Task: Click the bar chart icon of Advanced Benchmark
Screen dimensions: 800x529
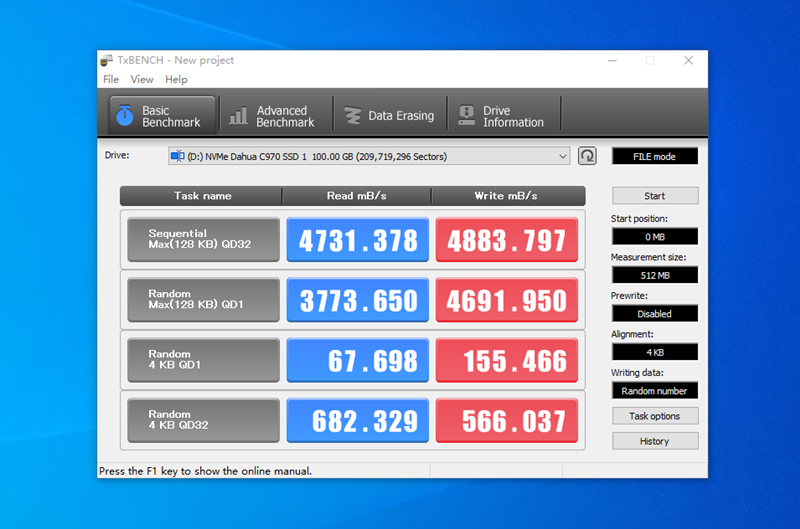Action: 238,116
